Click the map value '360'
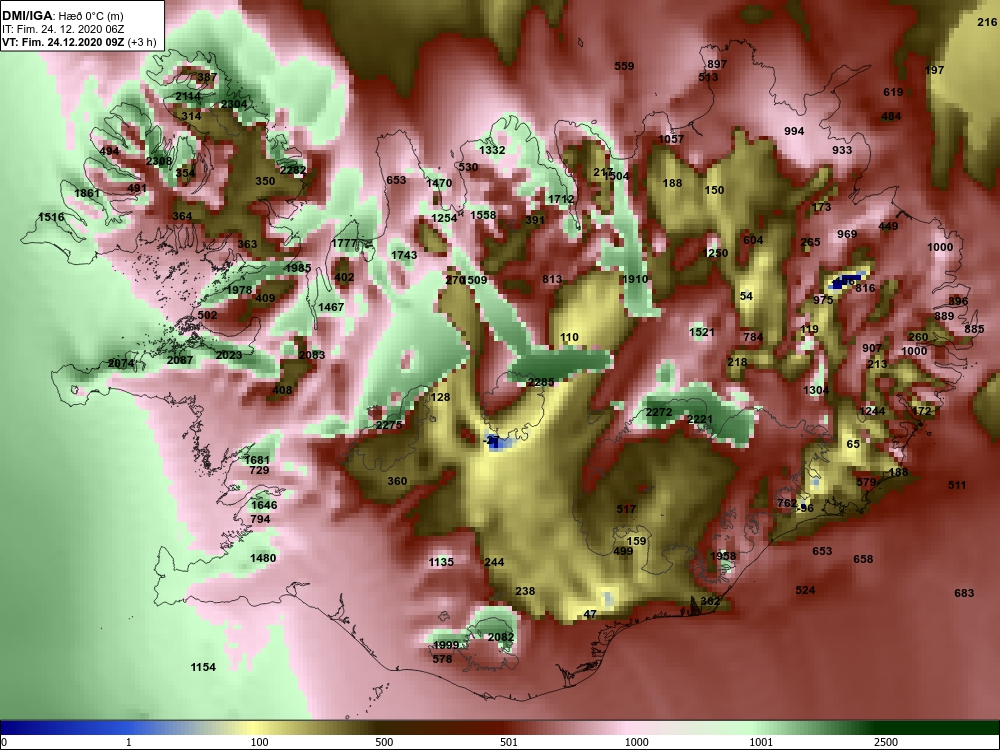 [x=397, y=481]
